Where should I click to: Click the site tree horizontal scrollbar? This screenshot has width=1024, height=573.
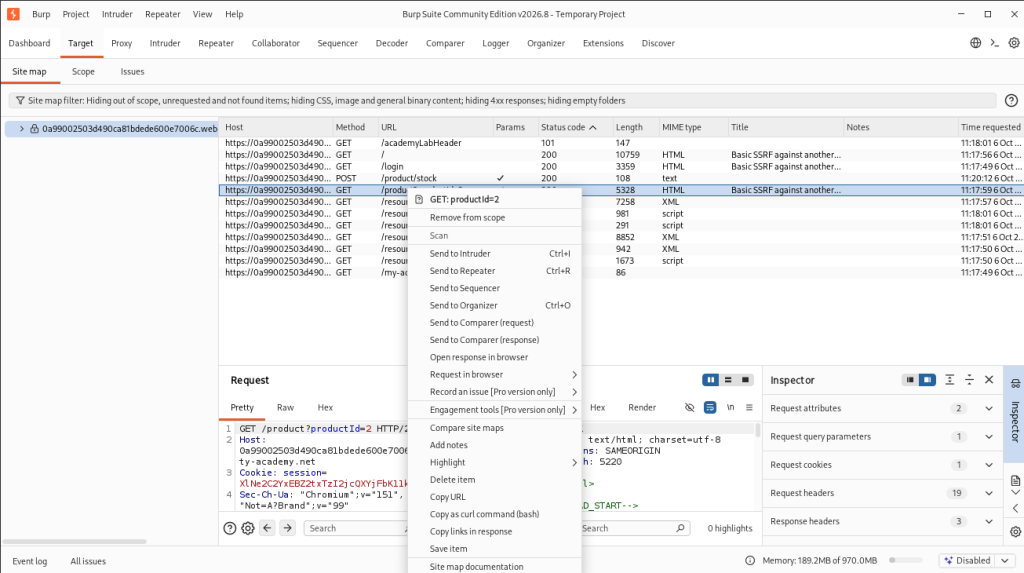(x=74, y=542)
